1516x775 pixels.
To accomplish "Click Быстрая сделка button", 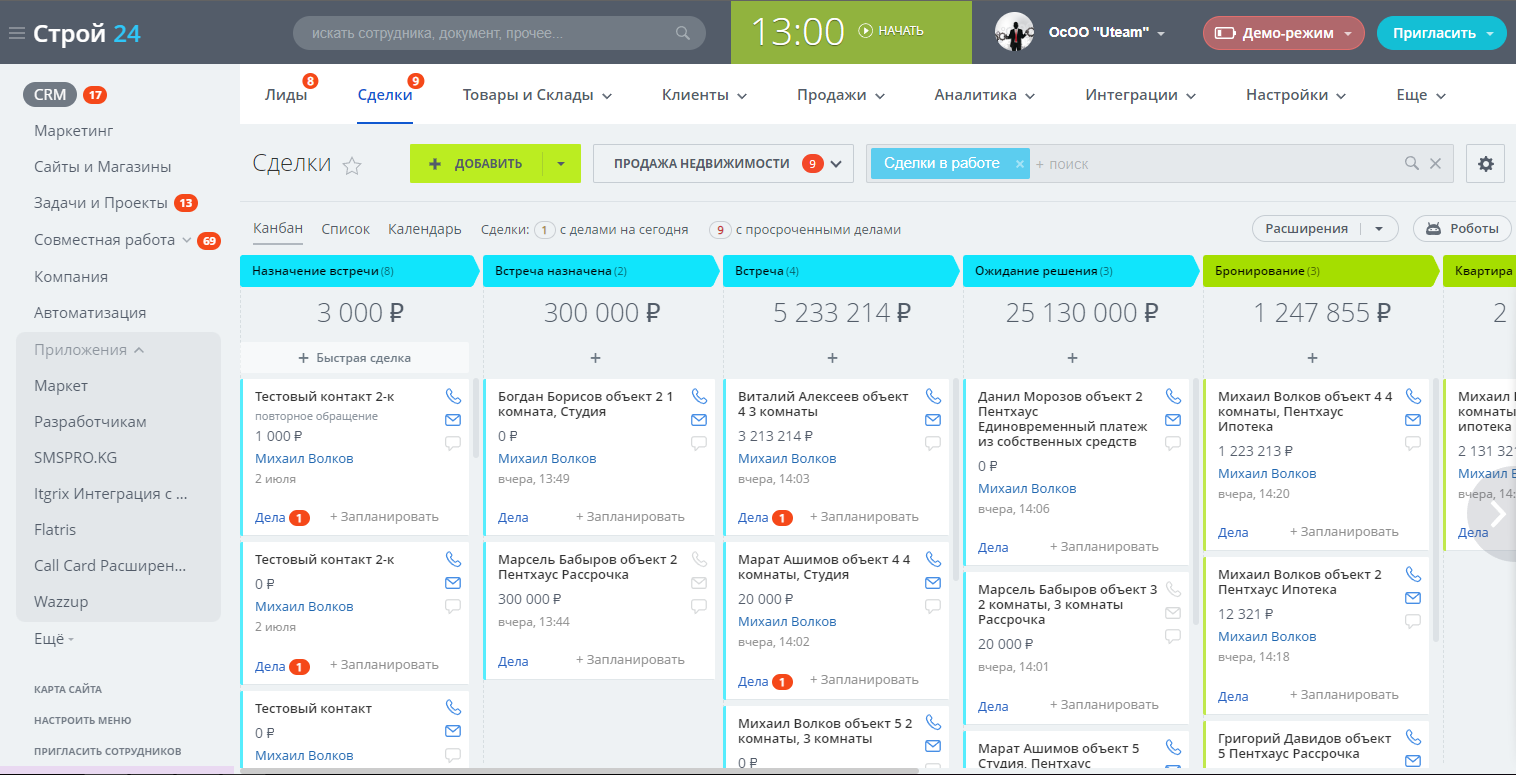I will coord(355,358).
